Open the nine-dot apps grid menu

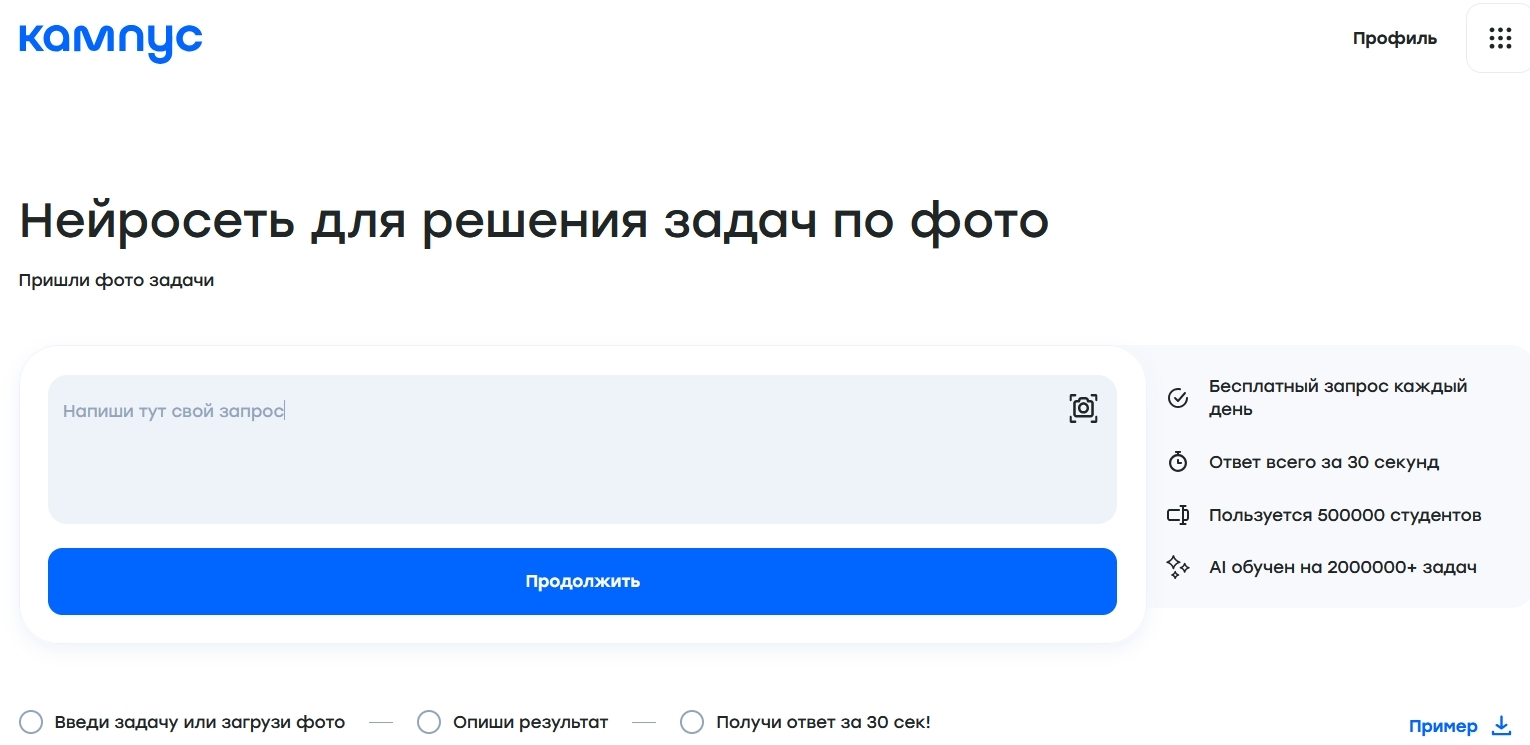click(x=1499, y=39)
